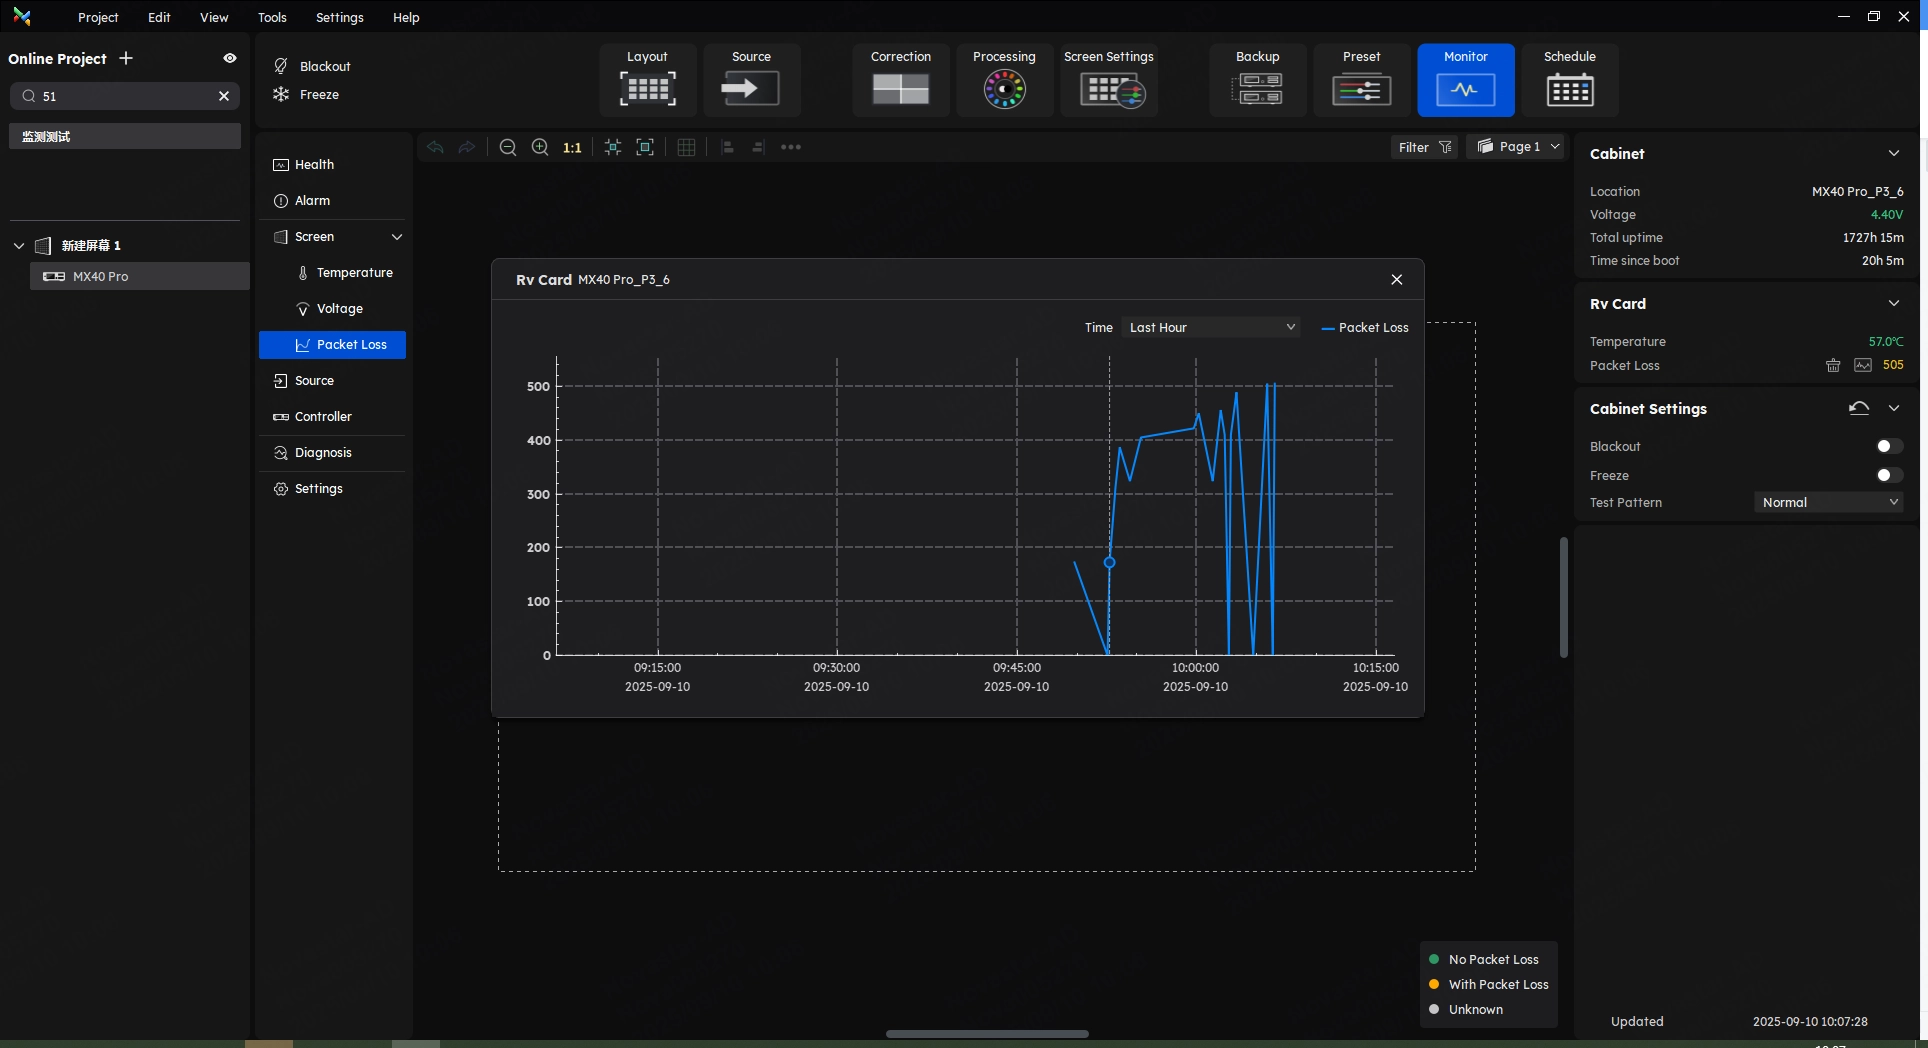
Task: Click the Packet Loss chart icon
Action: click(1862, 366)
